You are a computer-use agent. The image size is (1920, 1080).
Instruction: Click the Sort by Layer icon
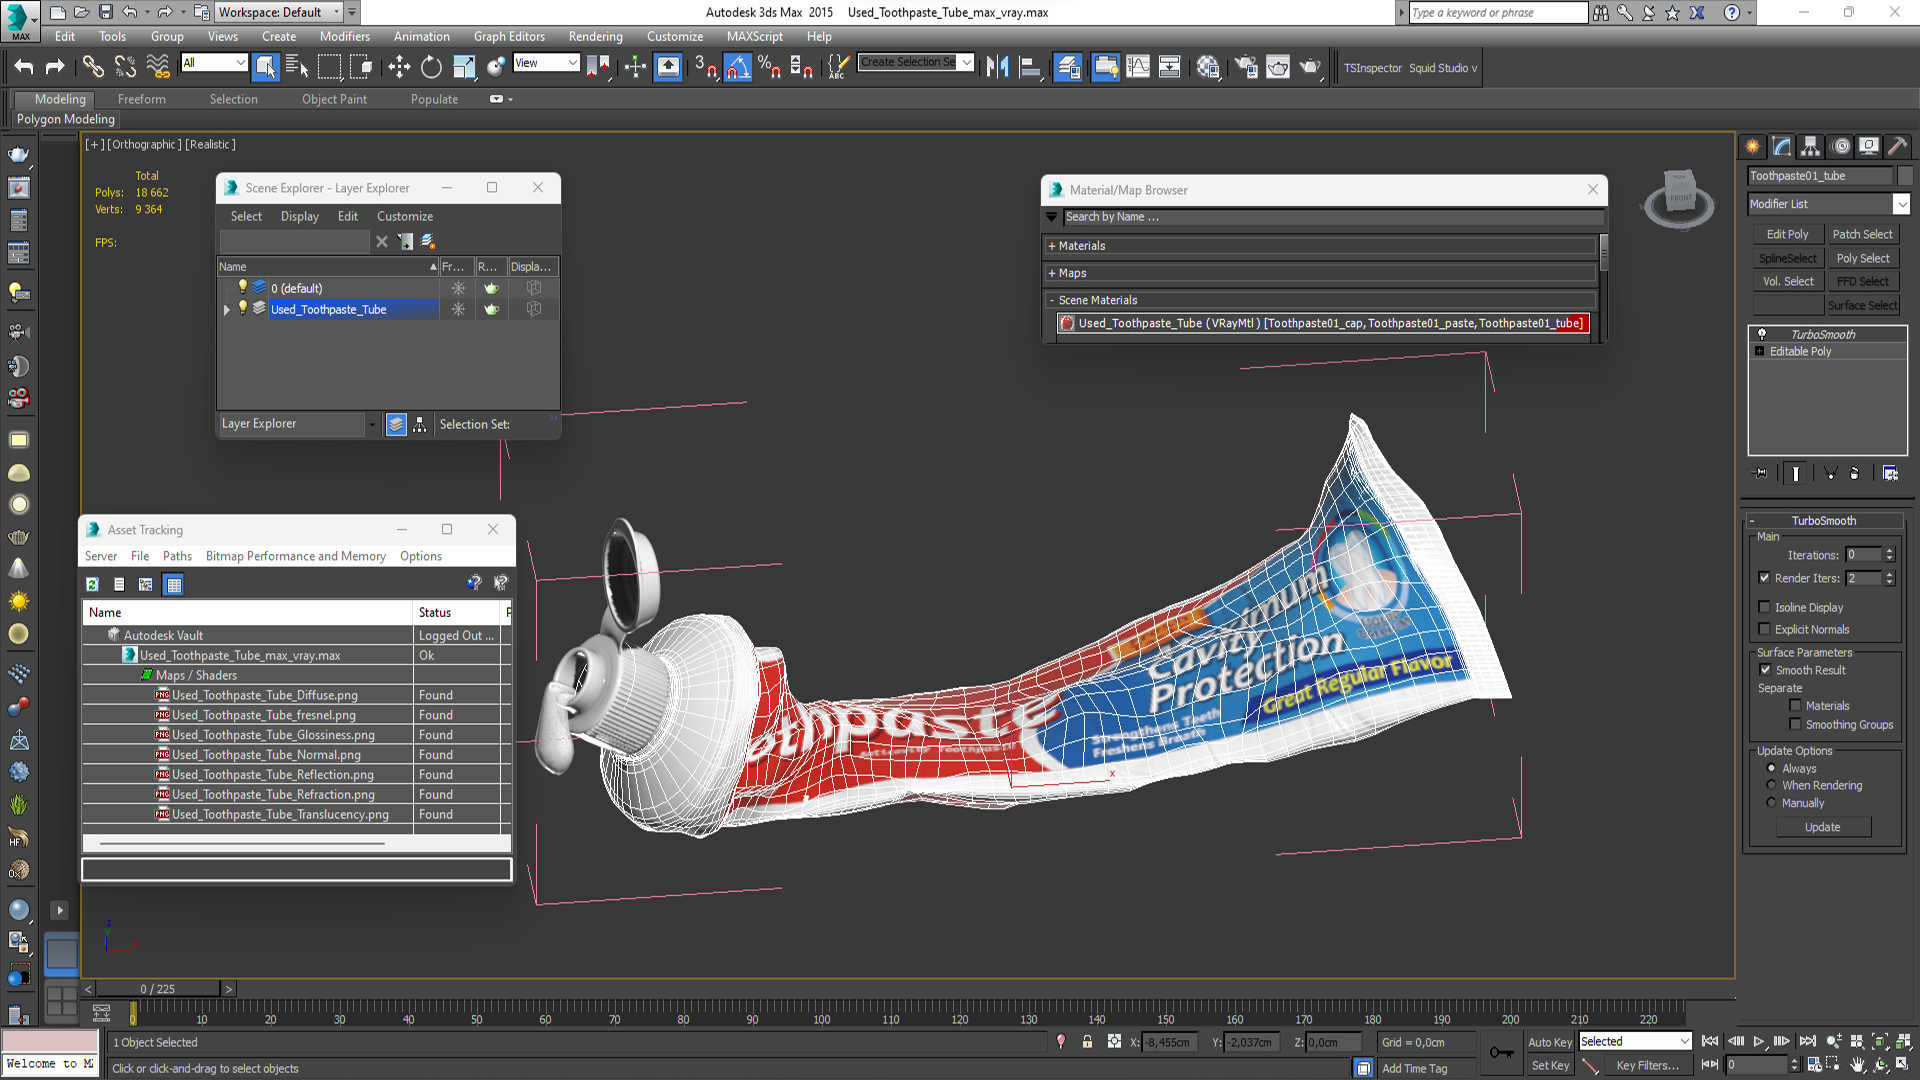pyautogui.click(x=396, y=424)
